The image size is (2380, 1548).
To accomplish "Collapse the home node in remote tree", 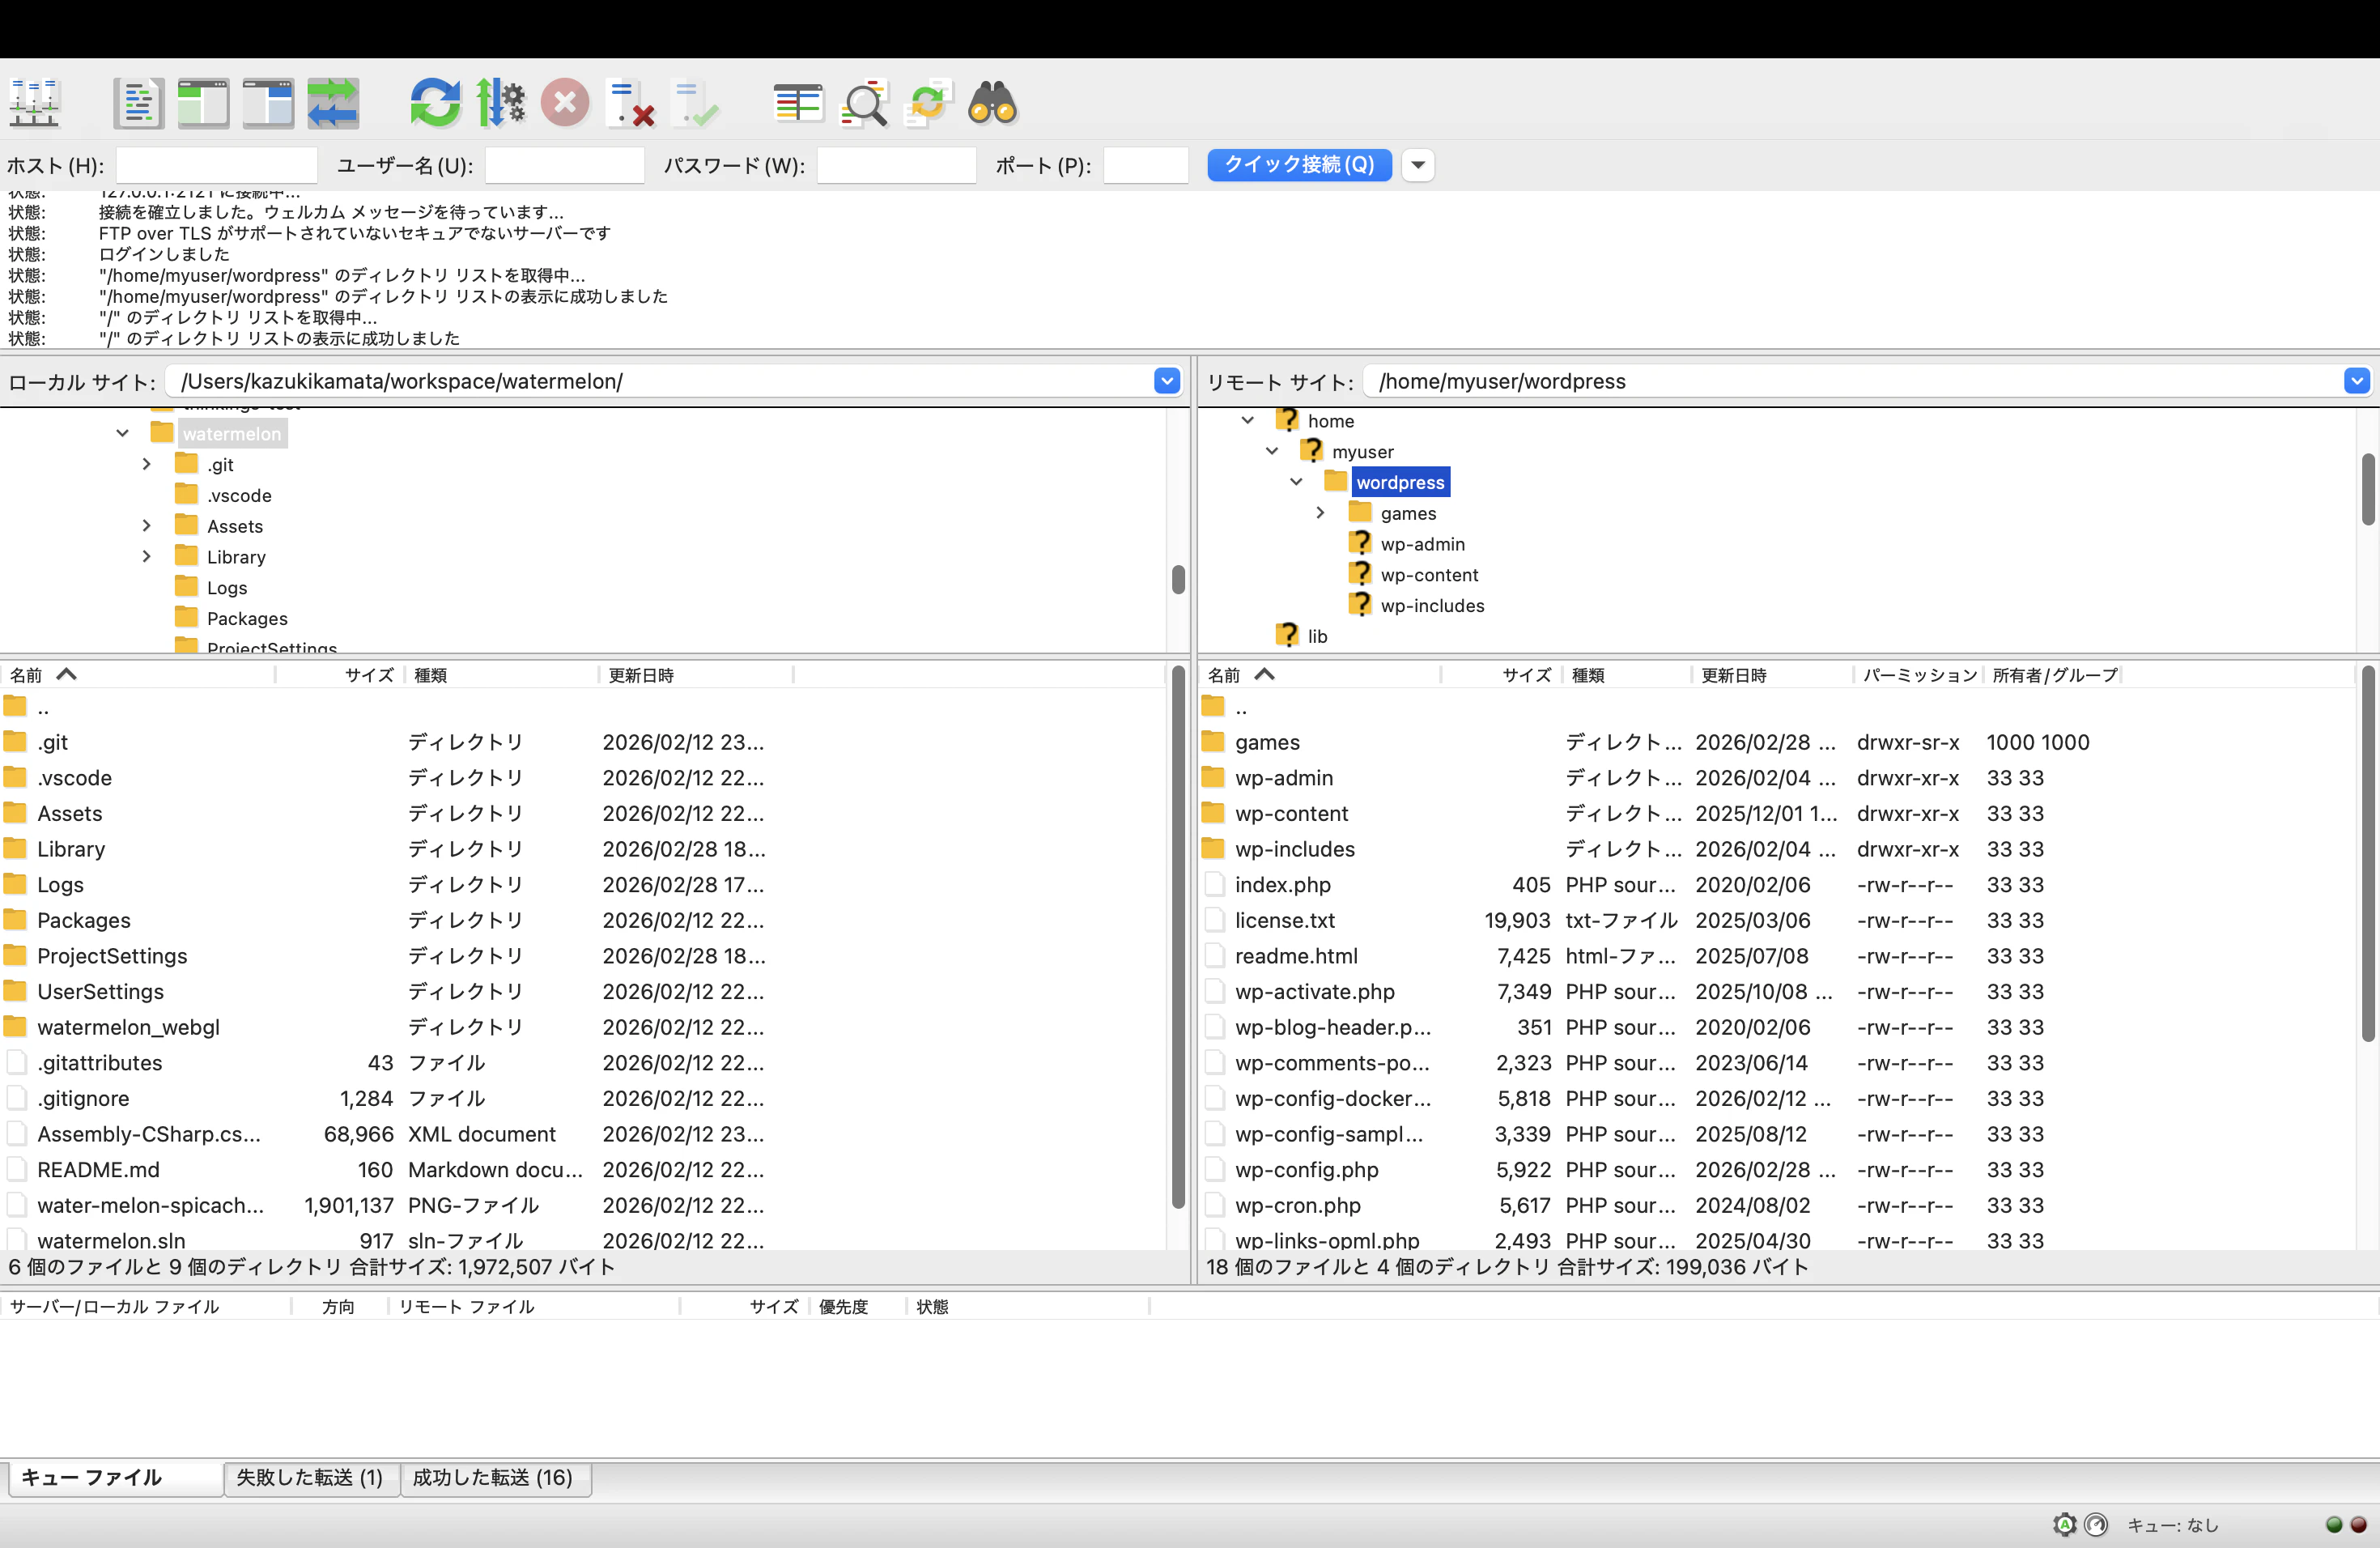I will coord(1248,420).
